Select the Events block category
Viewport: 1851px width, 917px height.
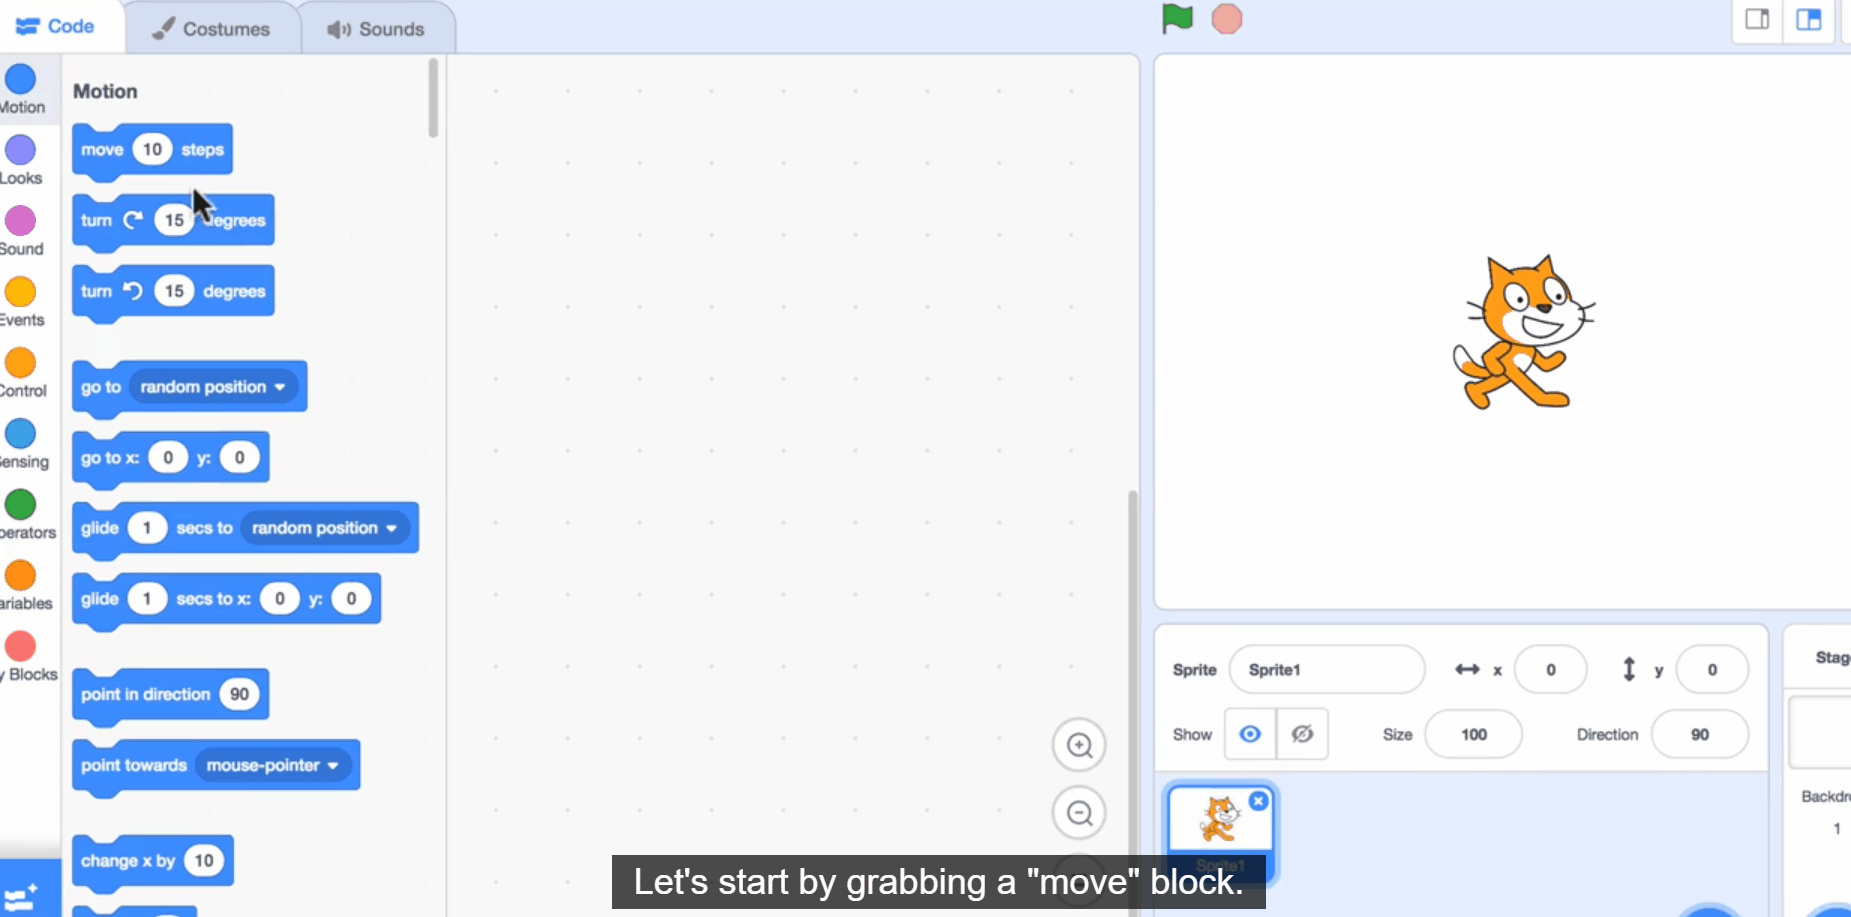pos(20,302)
